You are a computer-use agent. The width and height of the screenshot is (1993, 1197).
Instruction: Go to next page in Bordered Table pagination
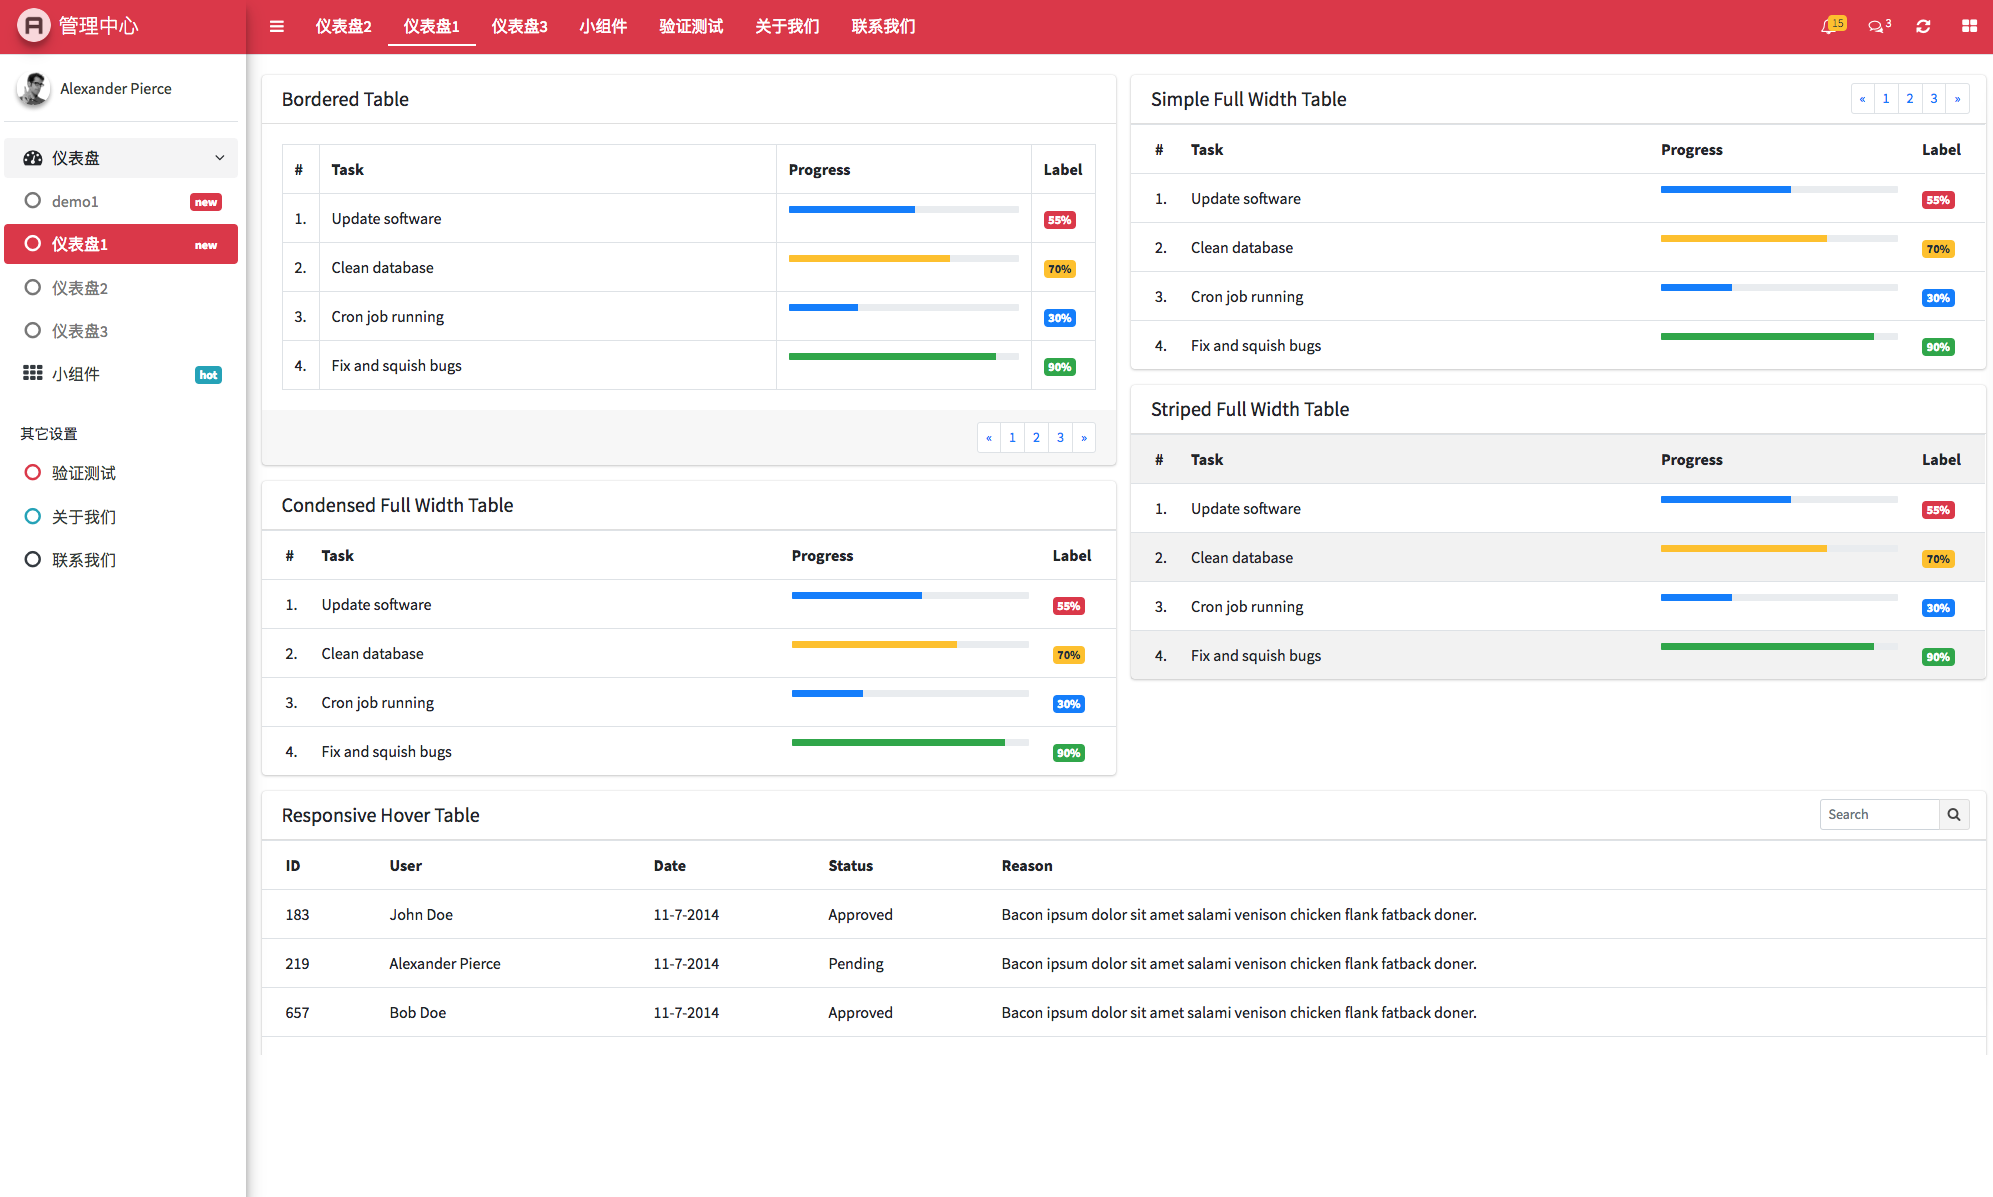1084,438
